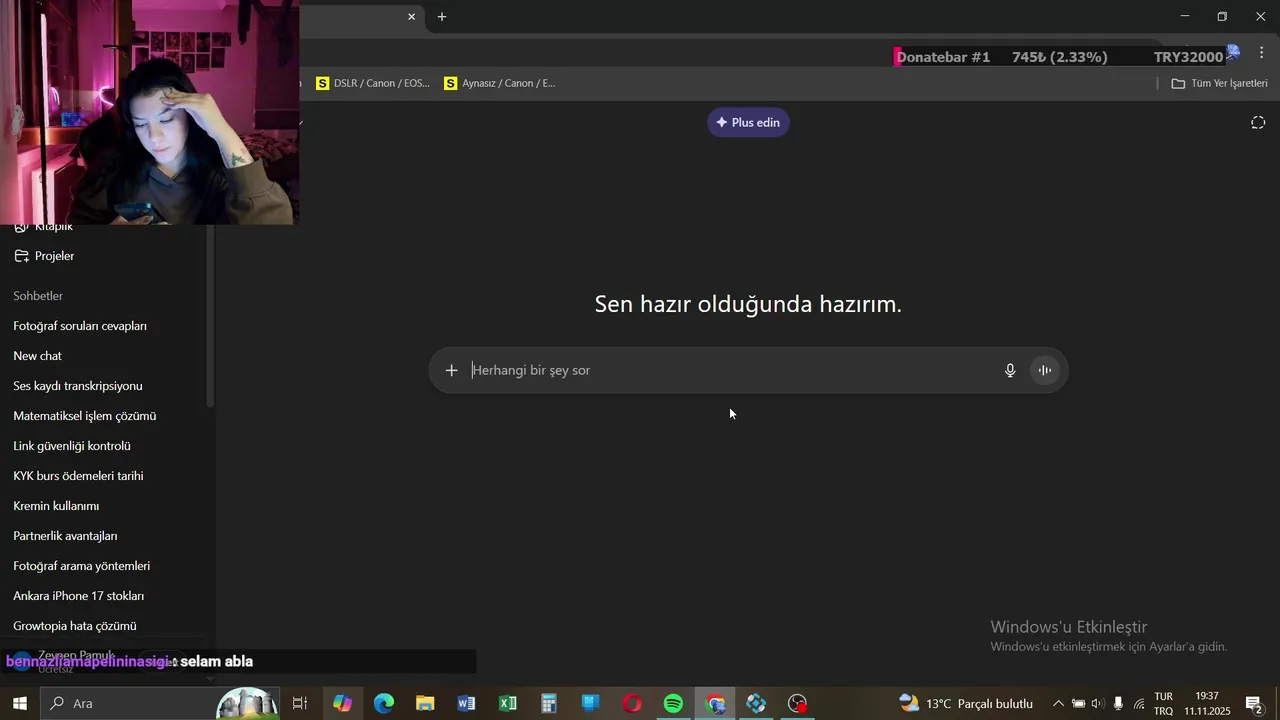The width and height of the screenshot is (1280, 720).
Task: Click the microphone tray icon
Action: 1118,703
